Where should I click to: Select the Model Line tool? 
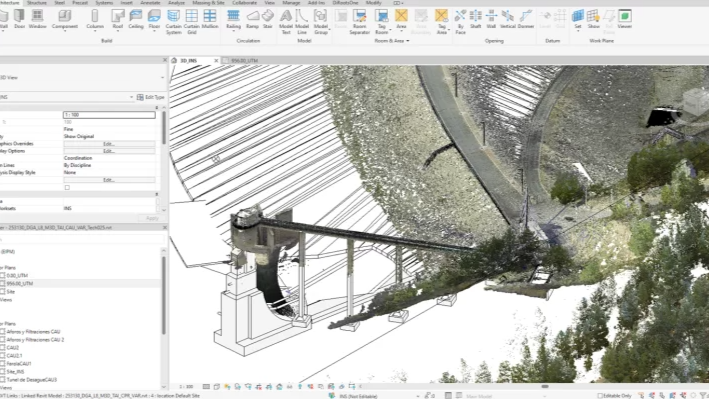[302, 22]
